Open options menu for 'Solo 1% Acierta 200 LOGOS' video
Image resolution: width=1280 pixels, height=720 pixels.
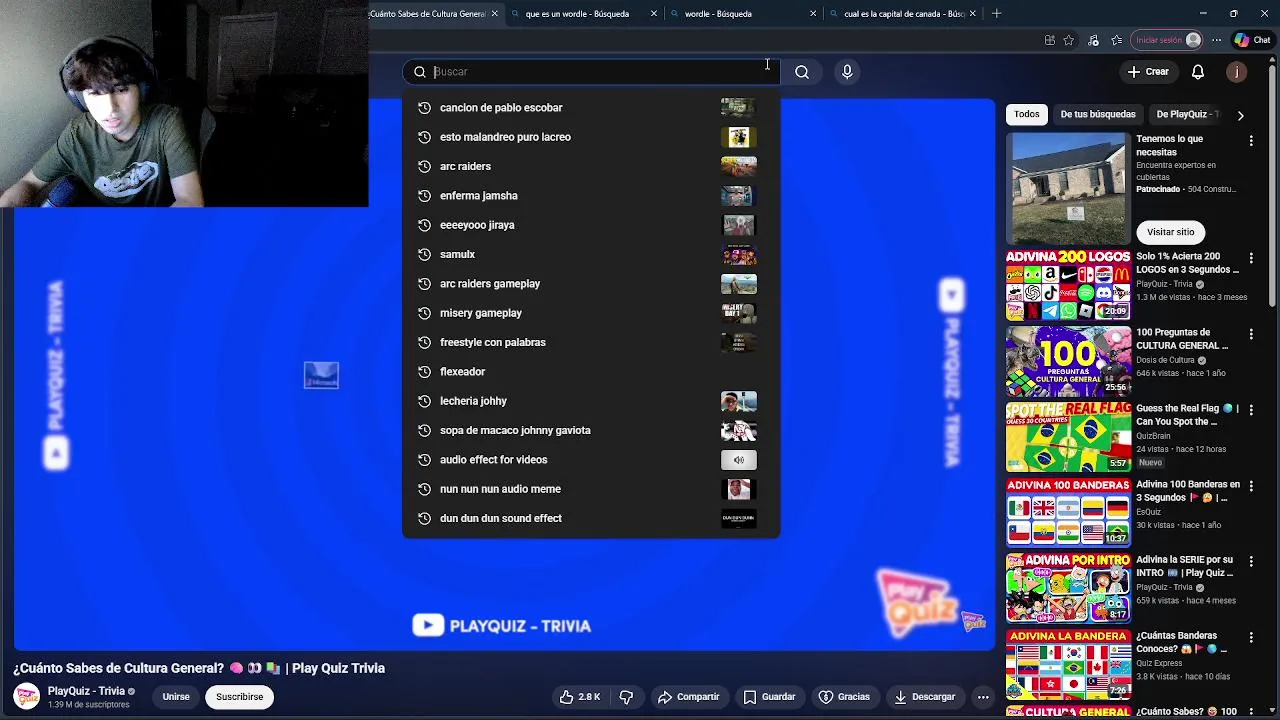pos(1251,258)
